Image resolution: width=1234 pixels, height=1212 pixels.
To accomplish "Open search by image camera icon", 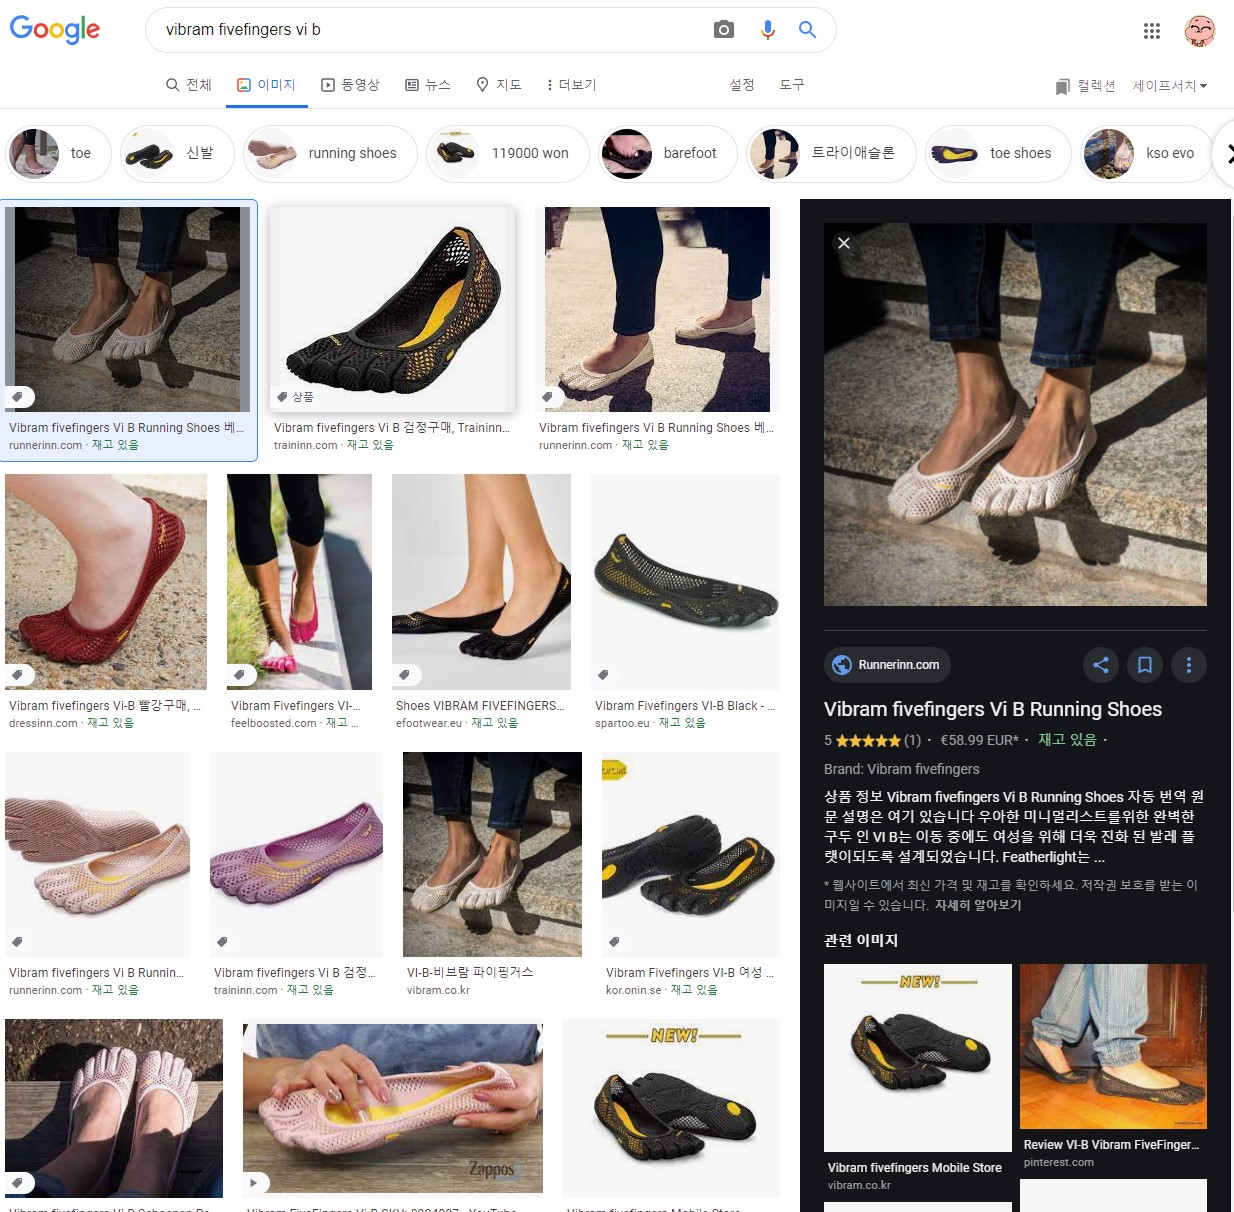I will coord(724,30).
